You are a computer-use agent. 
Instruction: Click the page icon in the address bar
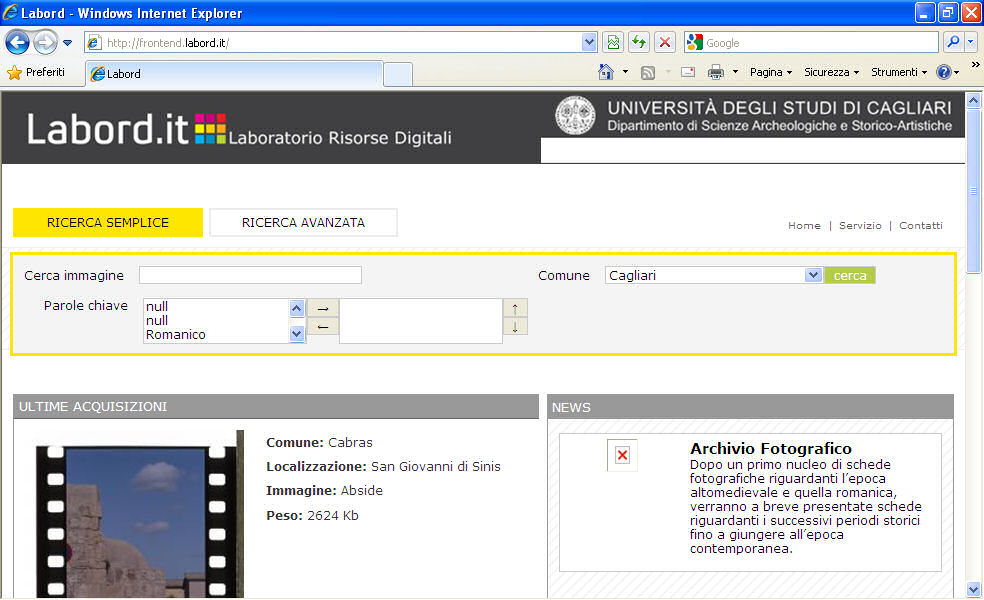click(x=94, y=43)
